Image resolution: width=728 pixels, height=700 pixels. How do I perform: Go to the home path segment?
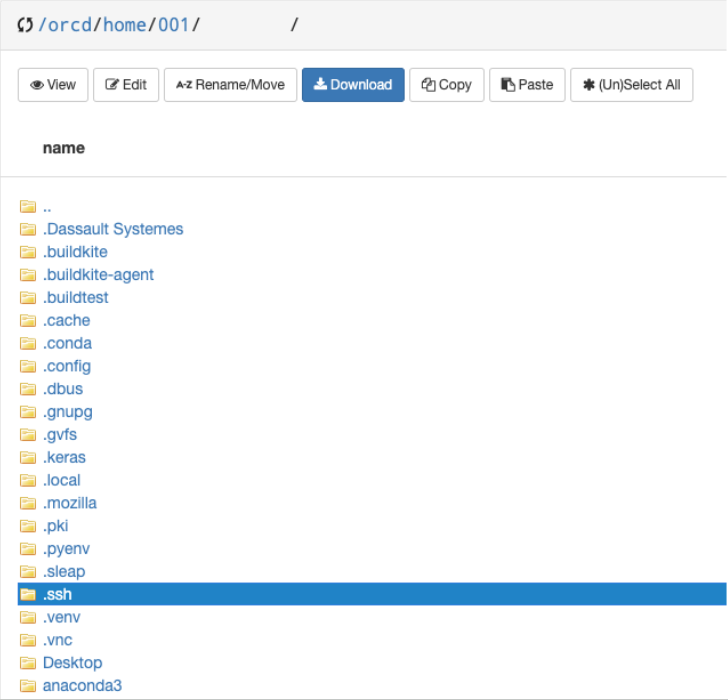click(x=124, y=25)
